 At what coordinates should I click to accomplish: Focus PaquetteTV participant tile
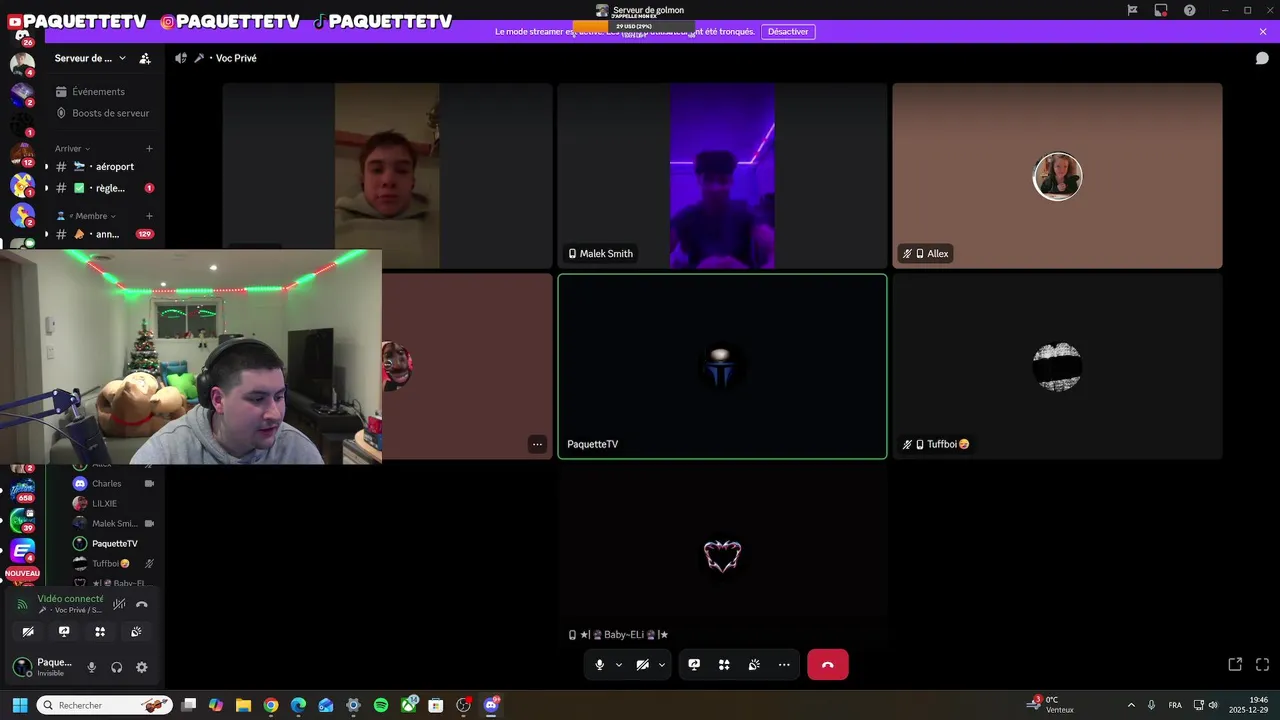722,366
